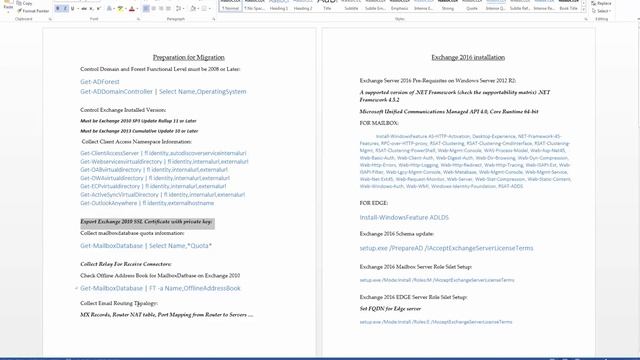Toggle Subscript formatting
This screenshot has width=640, height=360.
click(x=91, y=9)
